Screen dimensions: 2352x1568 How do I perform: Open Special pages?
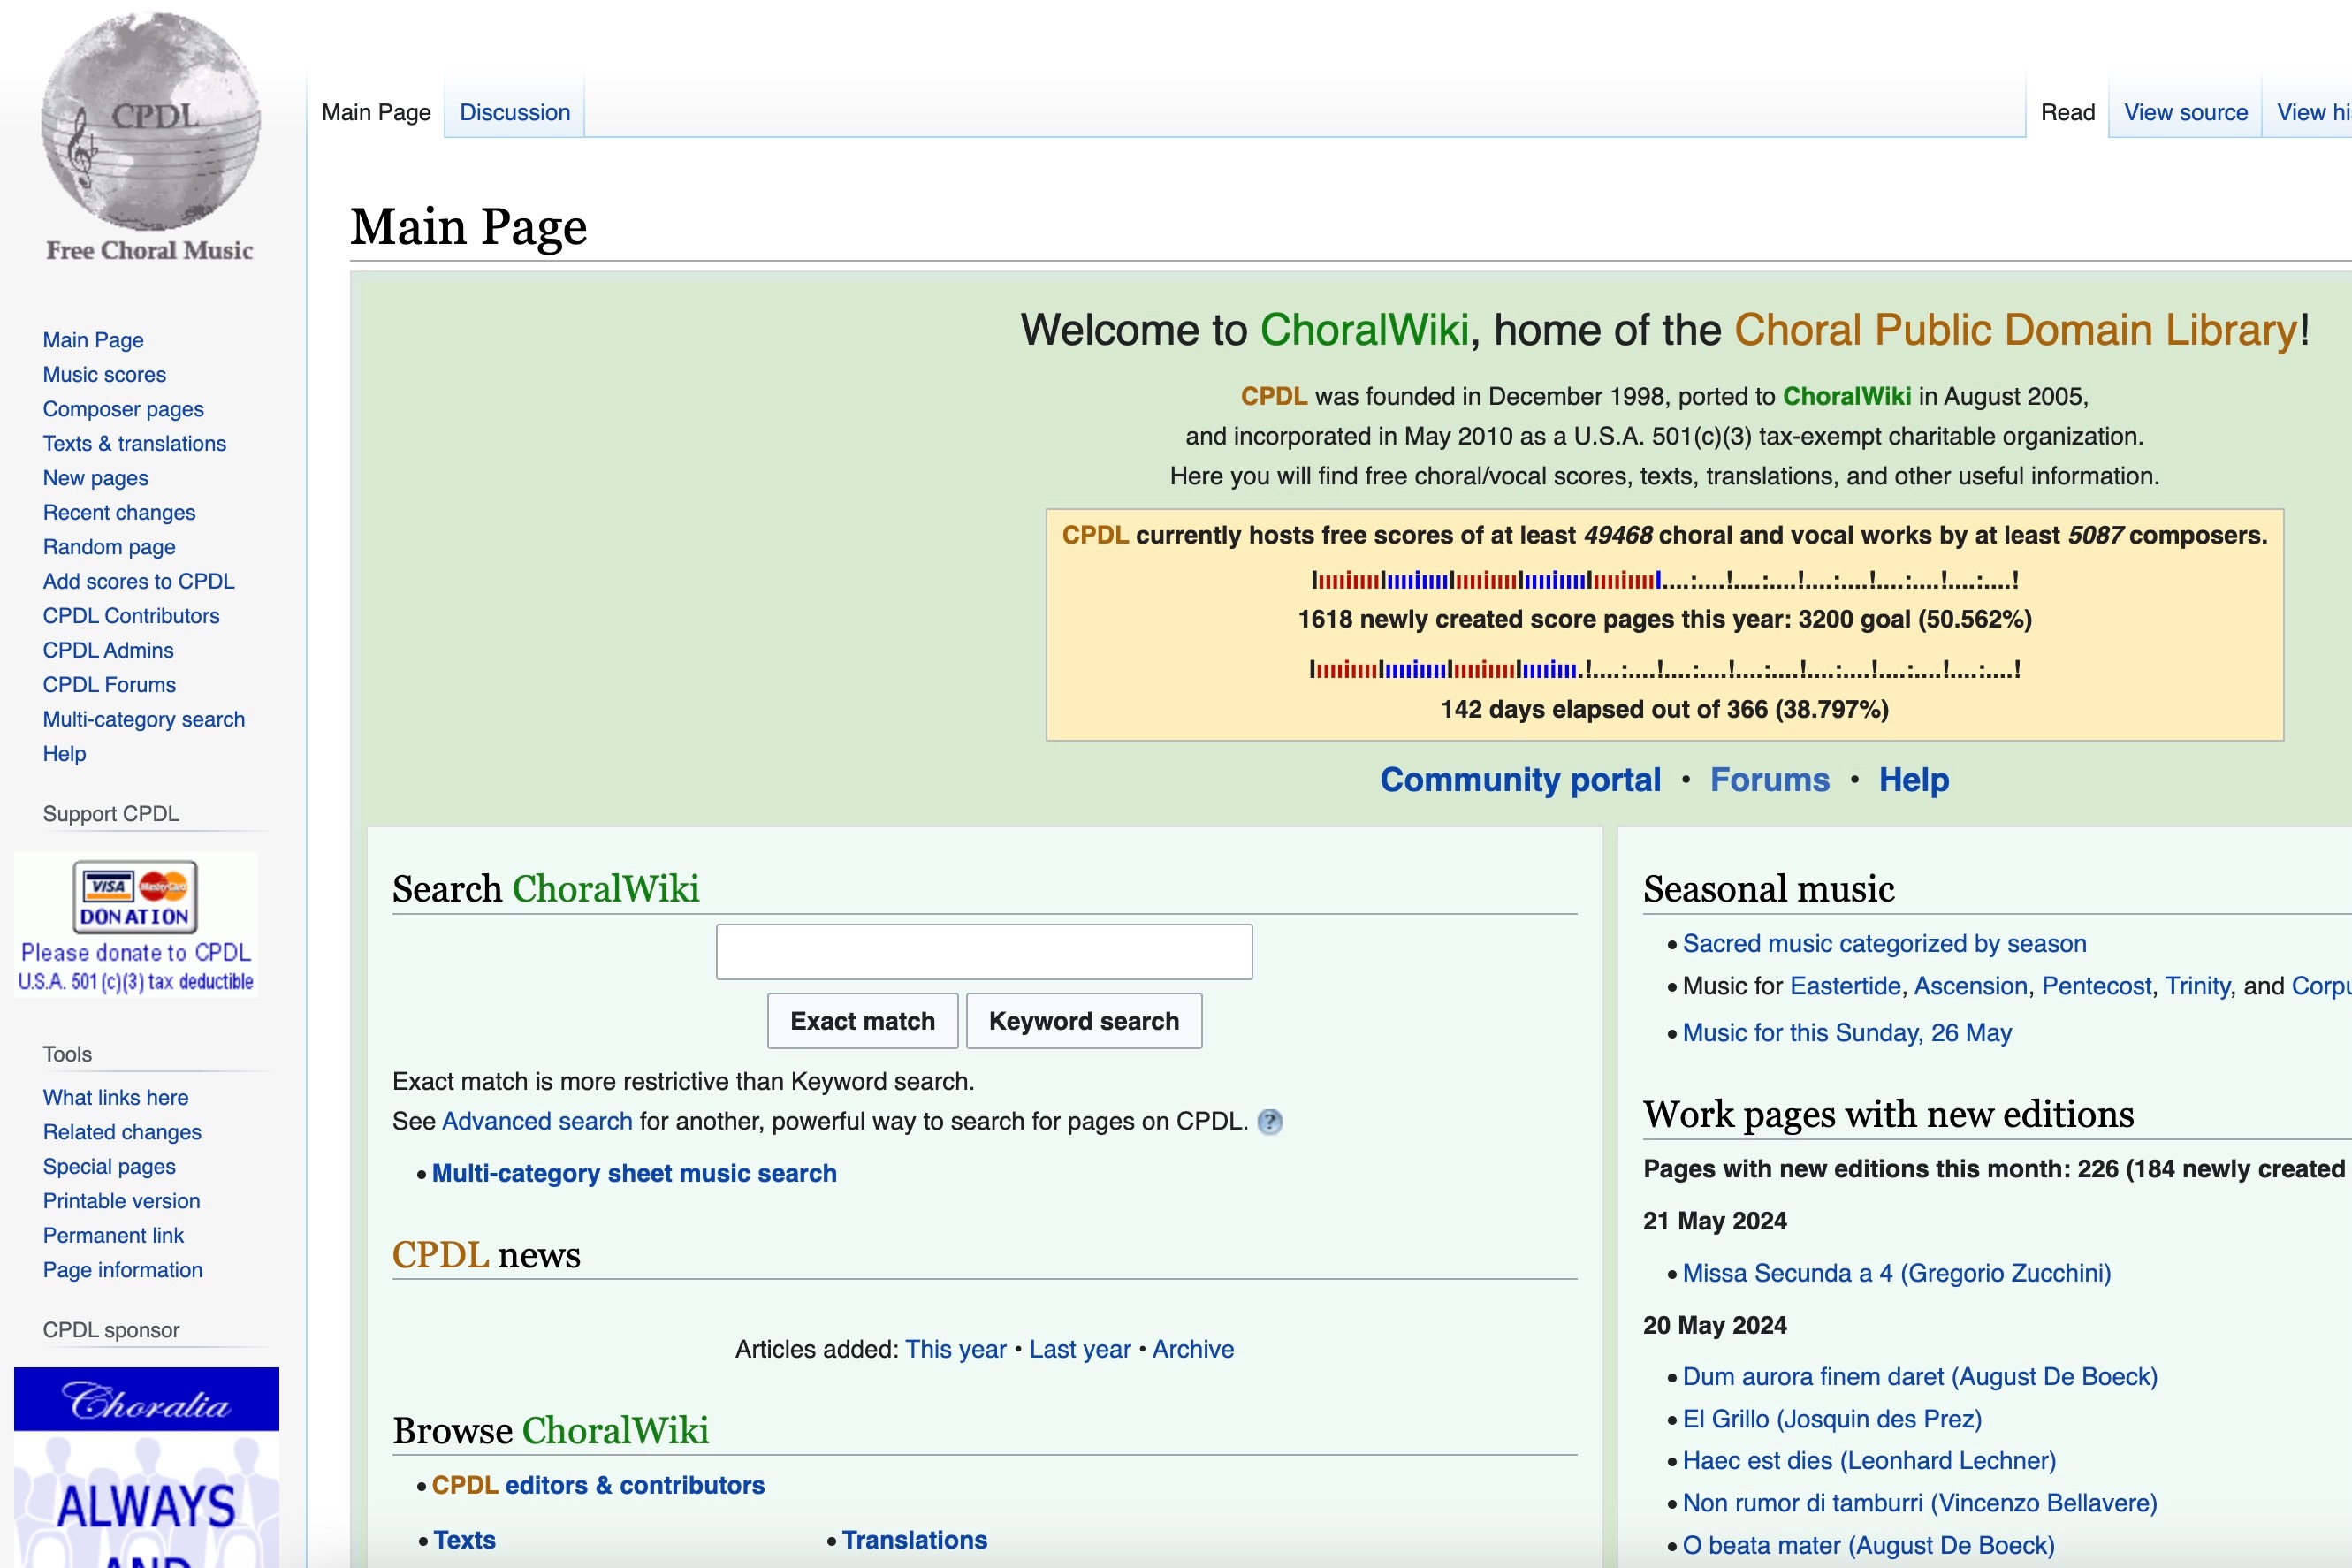[109, 1167]
